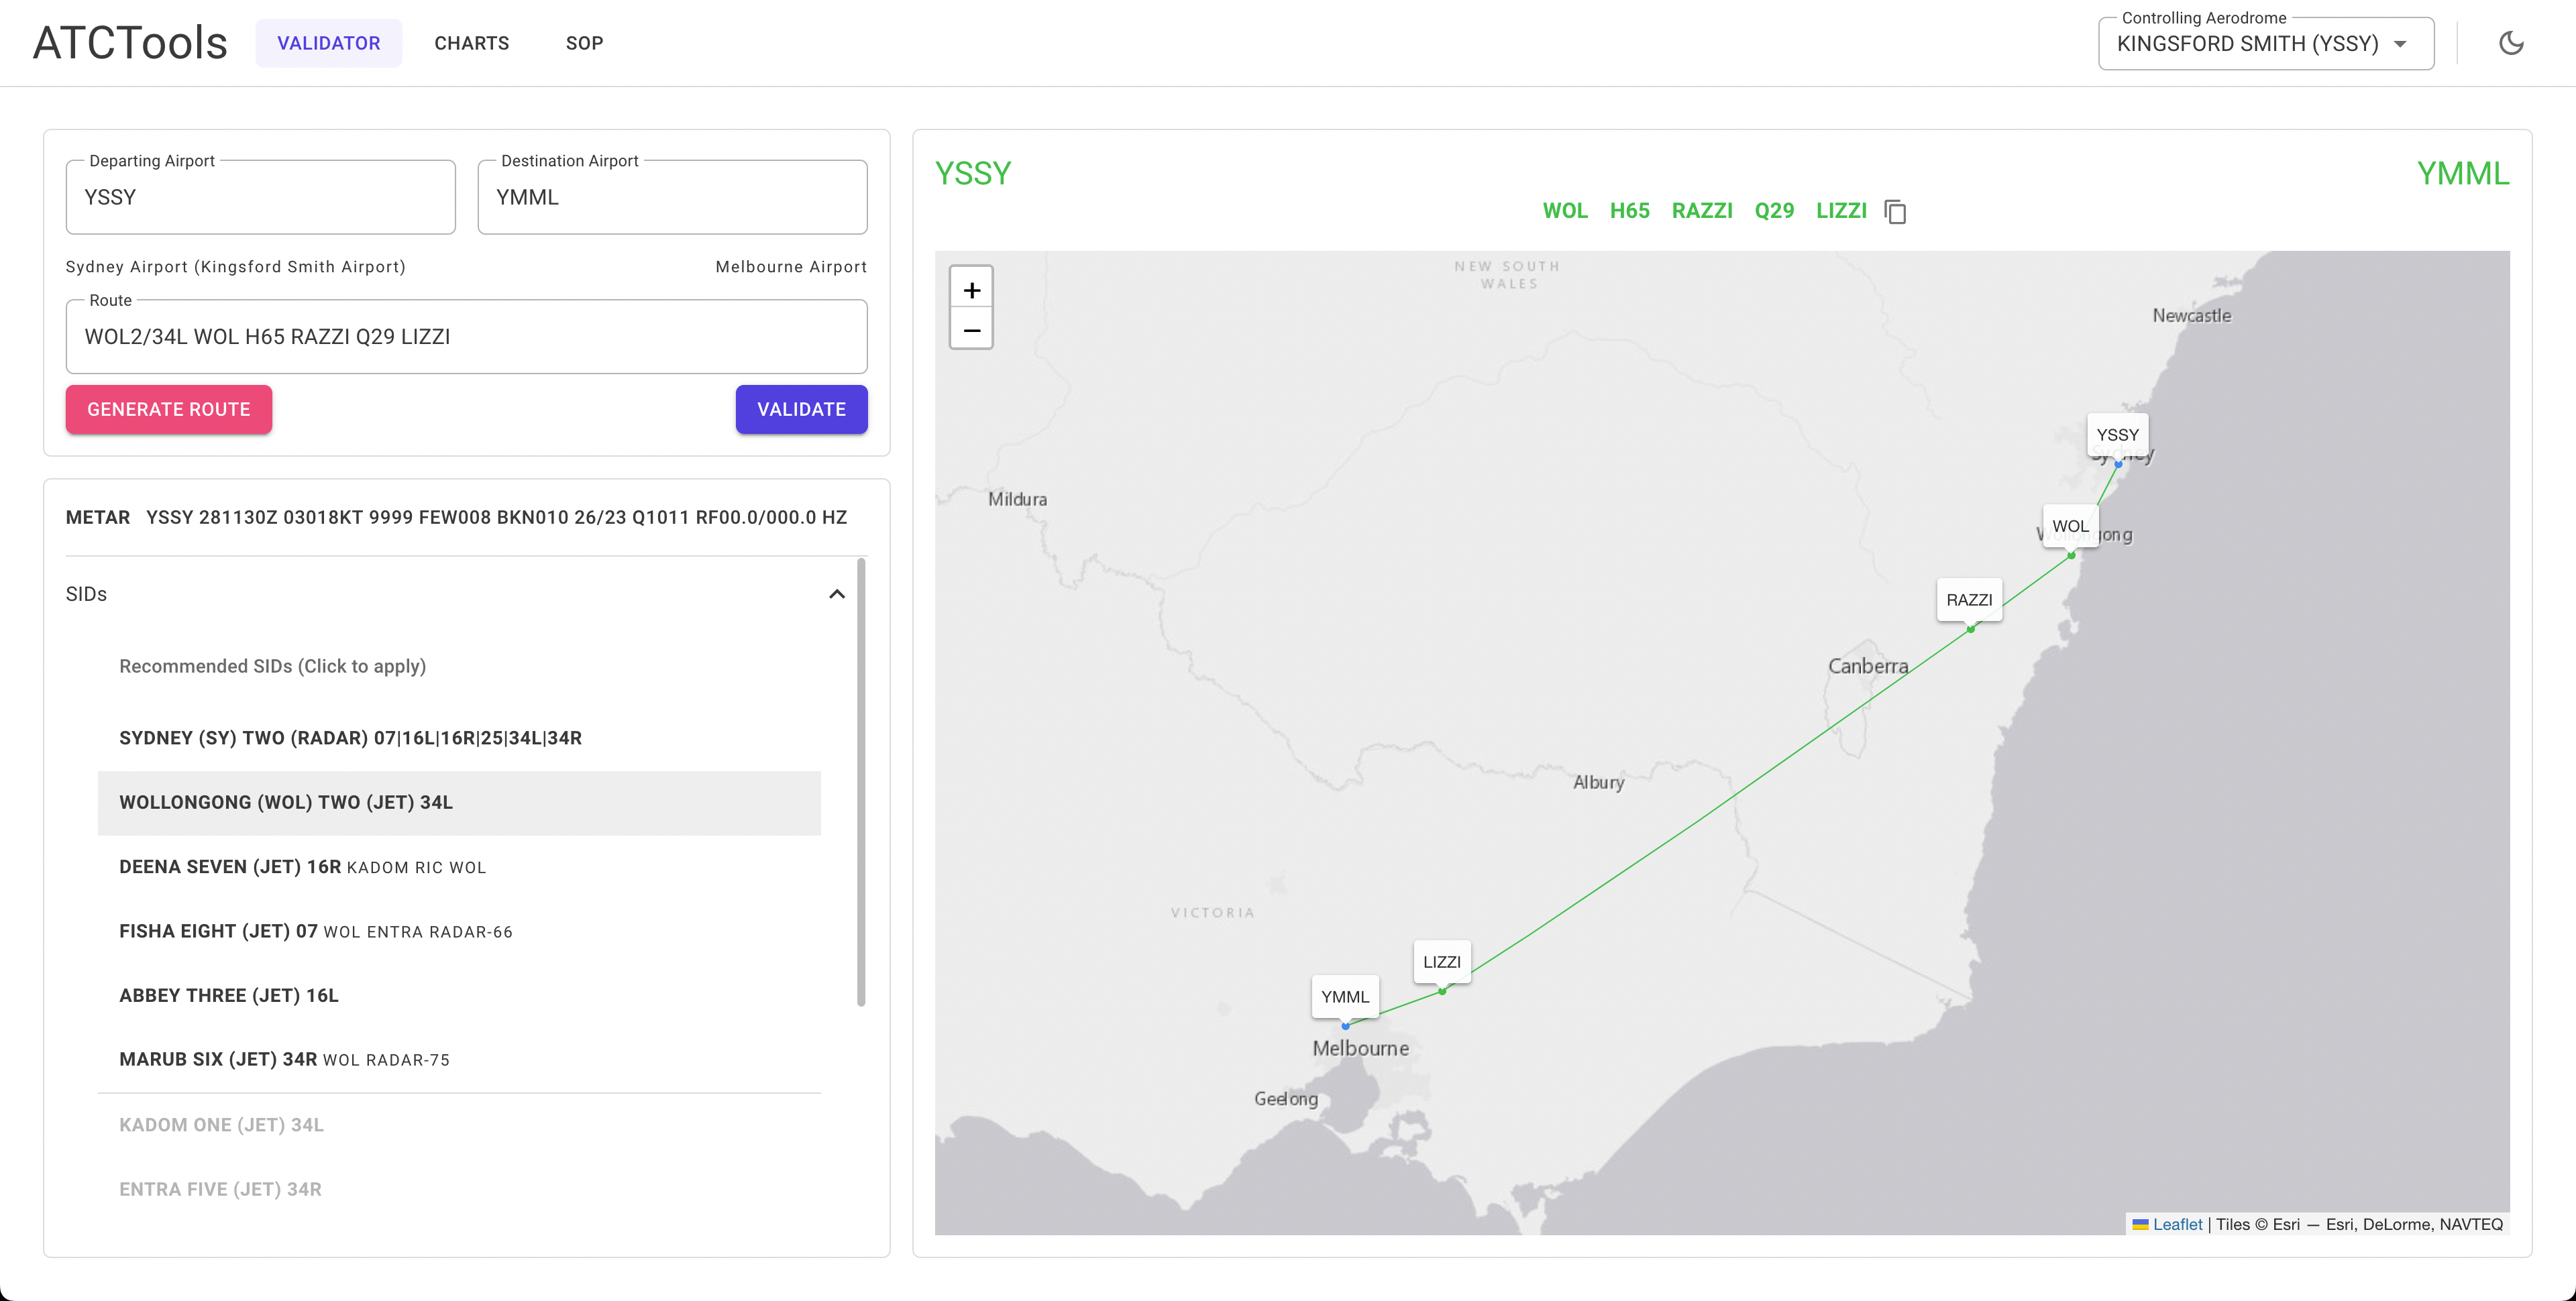Viewport: 2576px width, 1301px height.
Task: Zoom out on the map with the minus icon
Action: (x=971, y=330)
